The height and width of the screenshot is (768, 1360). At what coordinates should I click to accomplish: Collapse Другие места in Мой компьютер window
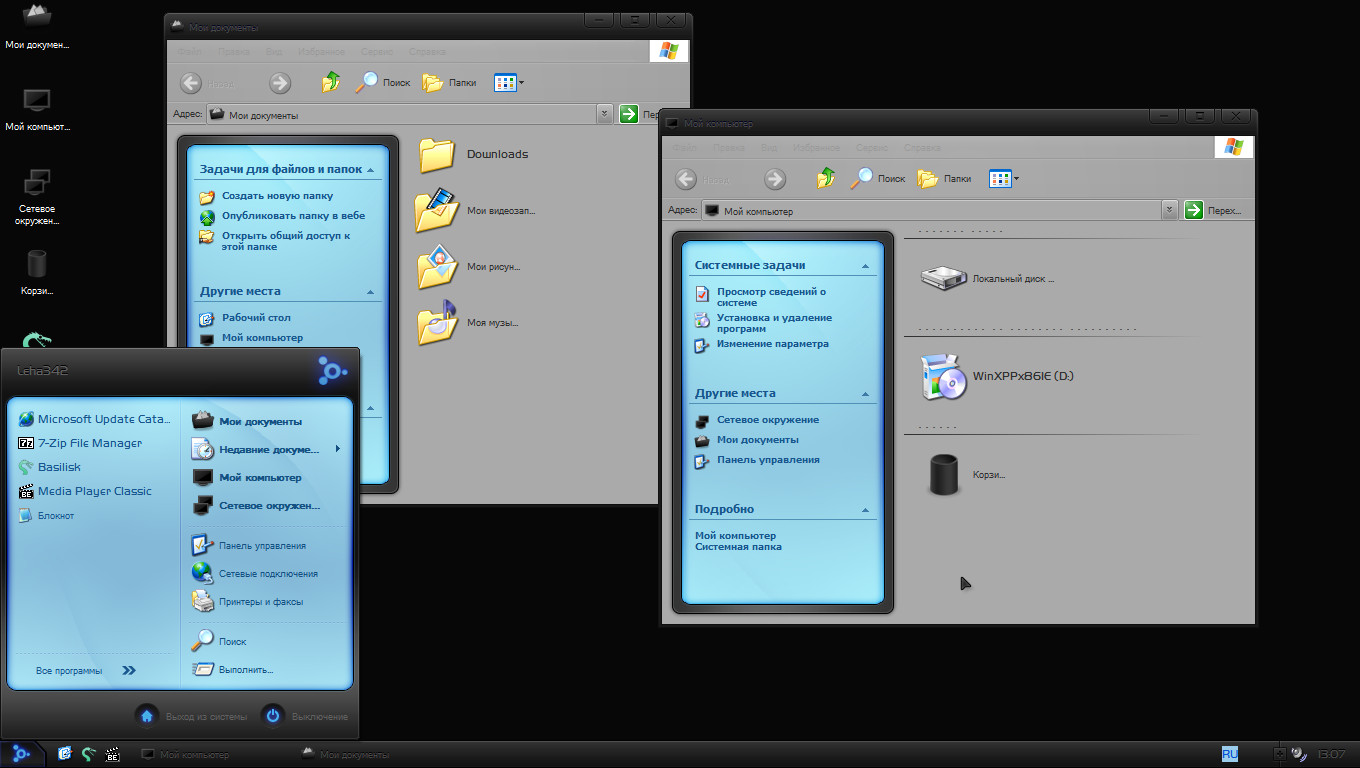(x=866, y=394)
